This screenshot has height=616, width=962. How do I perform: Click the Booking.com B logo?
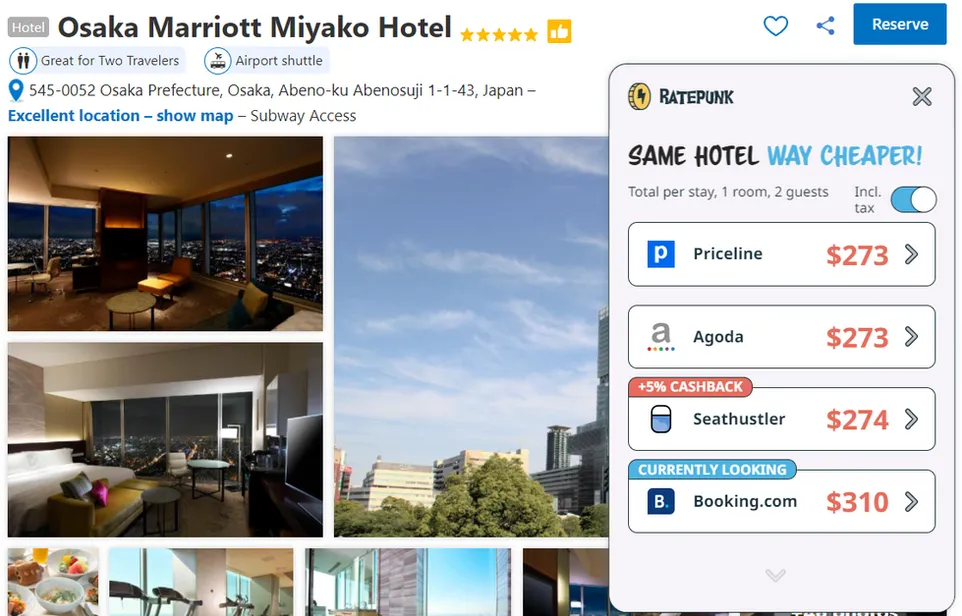(661, 501)
